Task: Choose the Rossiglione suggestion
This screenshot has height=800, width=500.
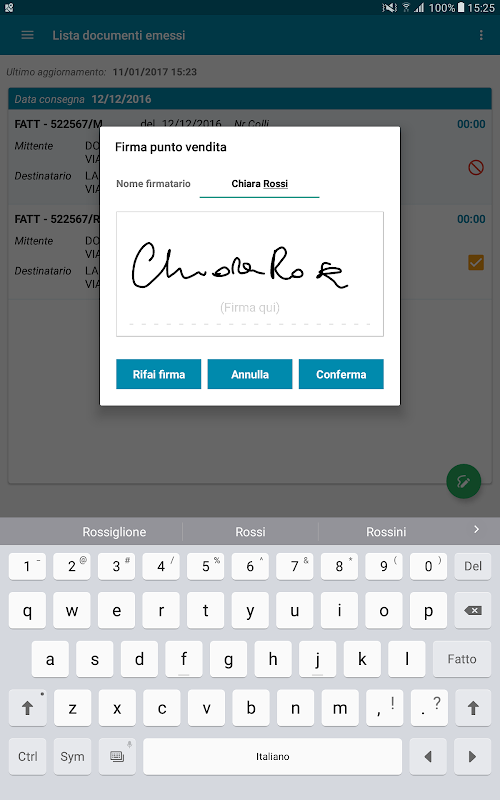Action: click(114, 532)
